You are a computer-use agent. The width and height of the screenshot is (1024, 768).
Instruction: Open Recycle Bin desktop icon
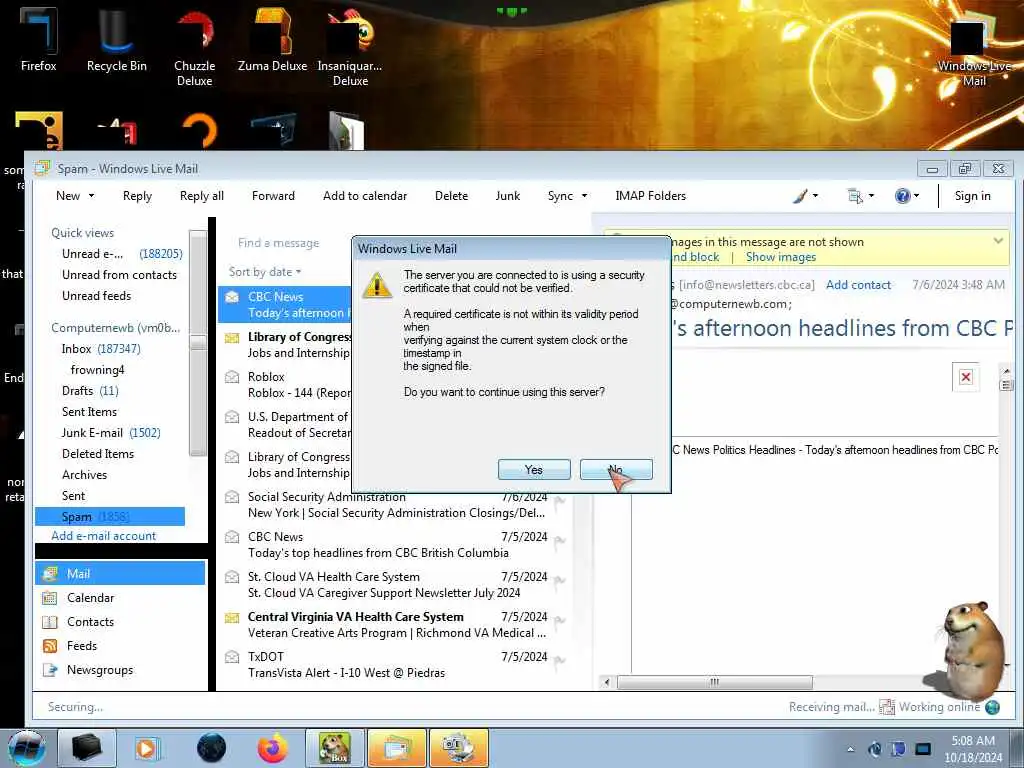[x=116, y=39]
